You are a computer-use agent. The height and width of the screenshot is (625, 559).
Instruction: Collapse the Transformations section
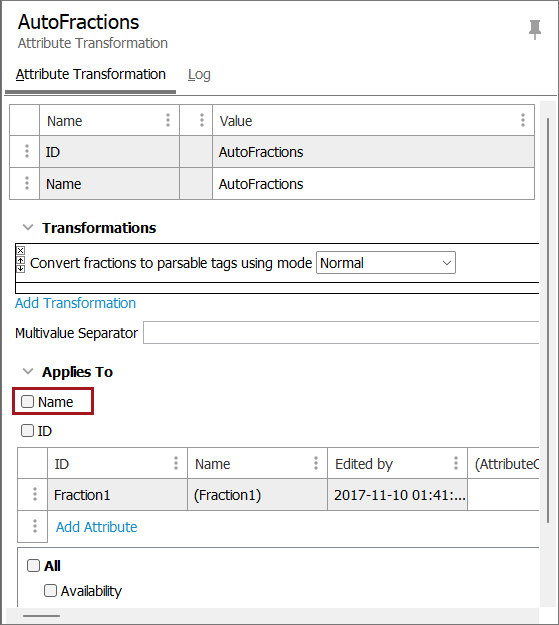[x=28, y=228]
